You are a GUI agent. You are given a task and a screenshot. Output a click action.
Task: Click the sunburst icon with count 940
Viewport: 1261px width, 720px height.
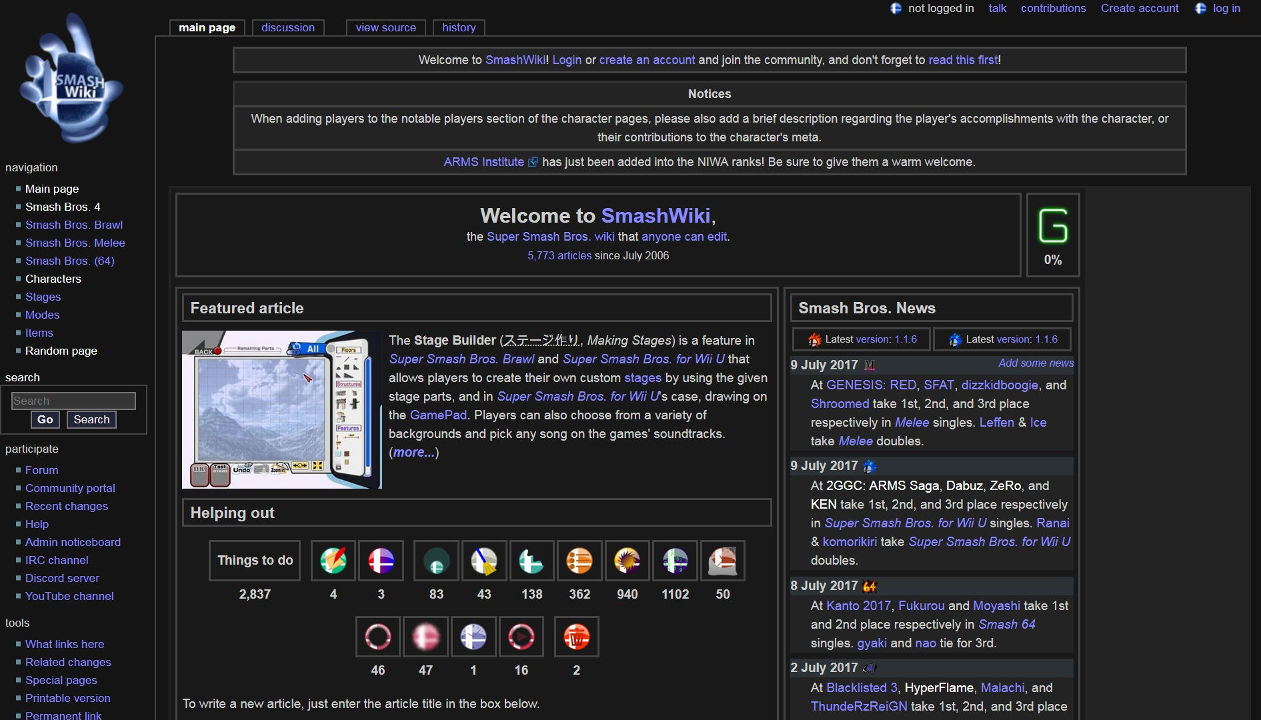627,560
